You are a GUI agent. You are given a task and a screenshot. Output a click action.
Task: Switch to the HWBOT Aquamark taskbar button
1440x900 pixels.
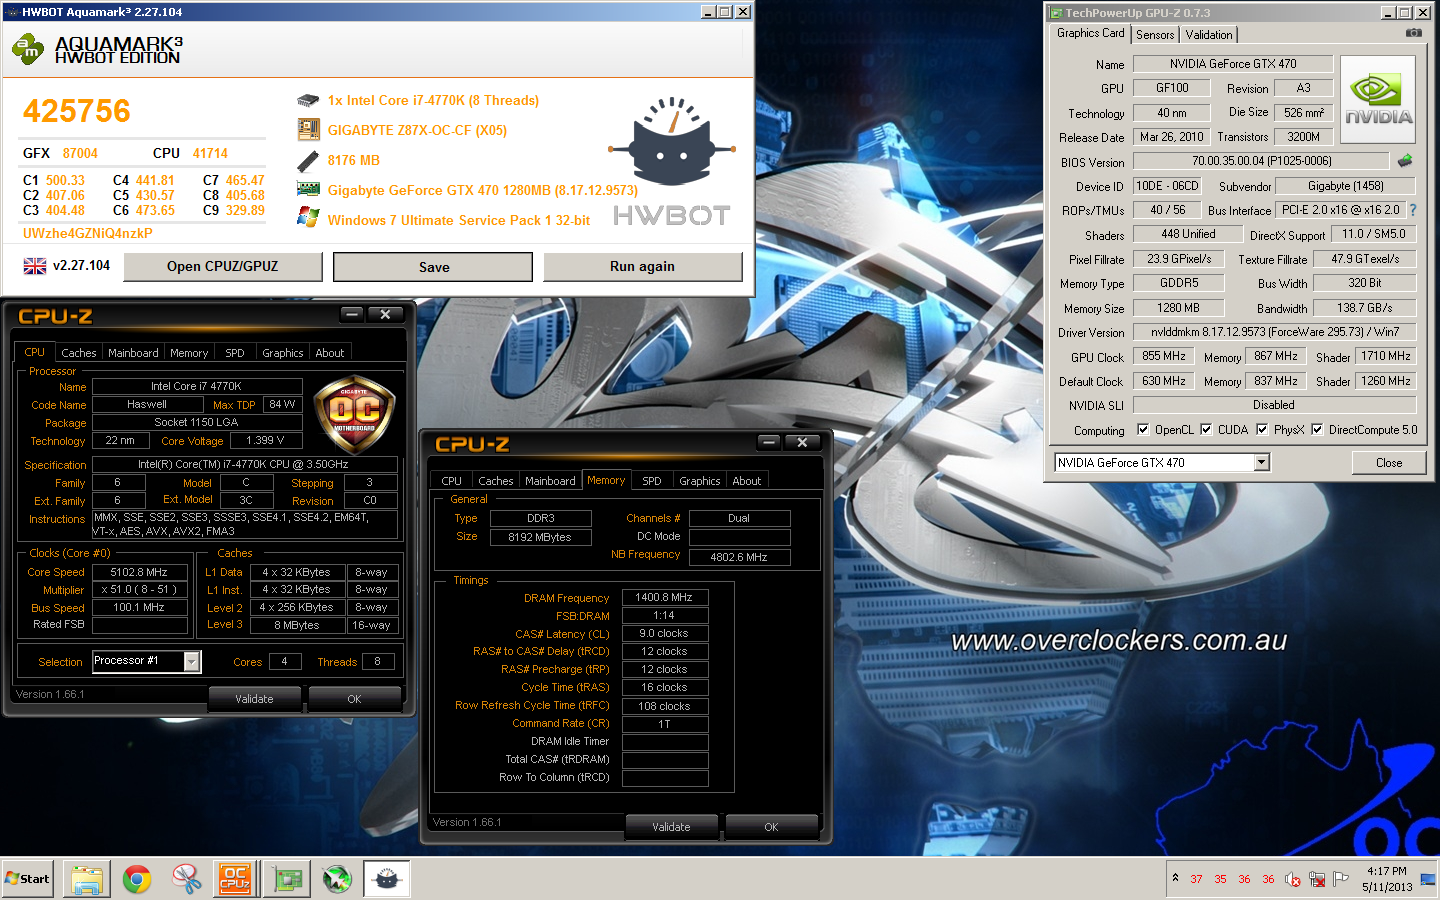pos(387,879)
